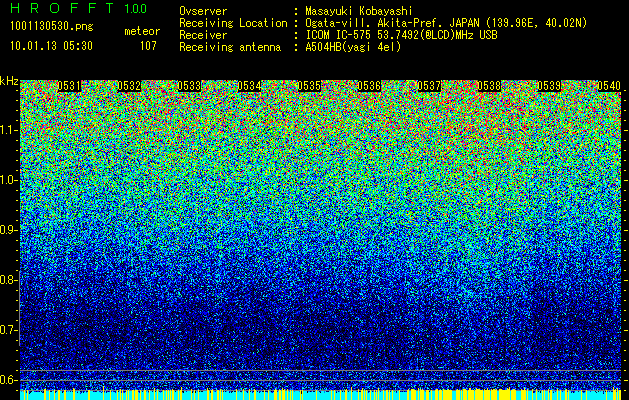Click the 0.9 kHz axis label
The height and width of the screenshot is (400, 629).
8,230
